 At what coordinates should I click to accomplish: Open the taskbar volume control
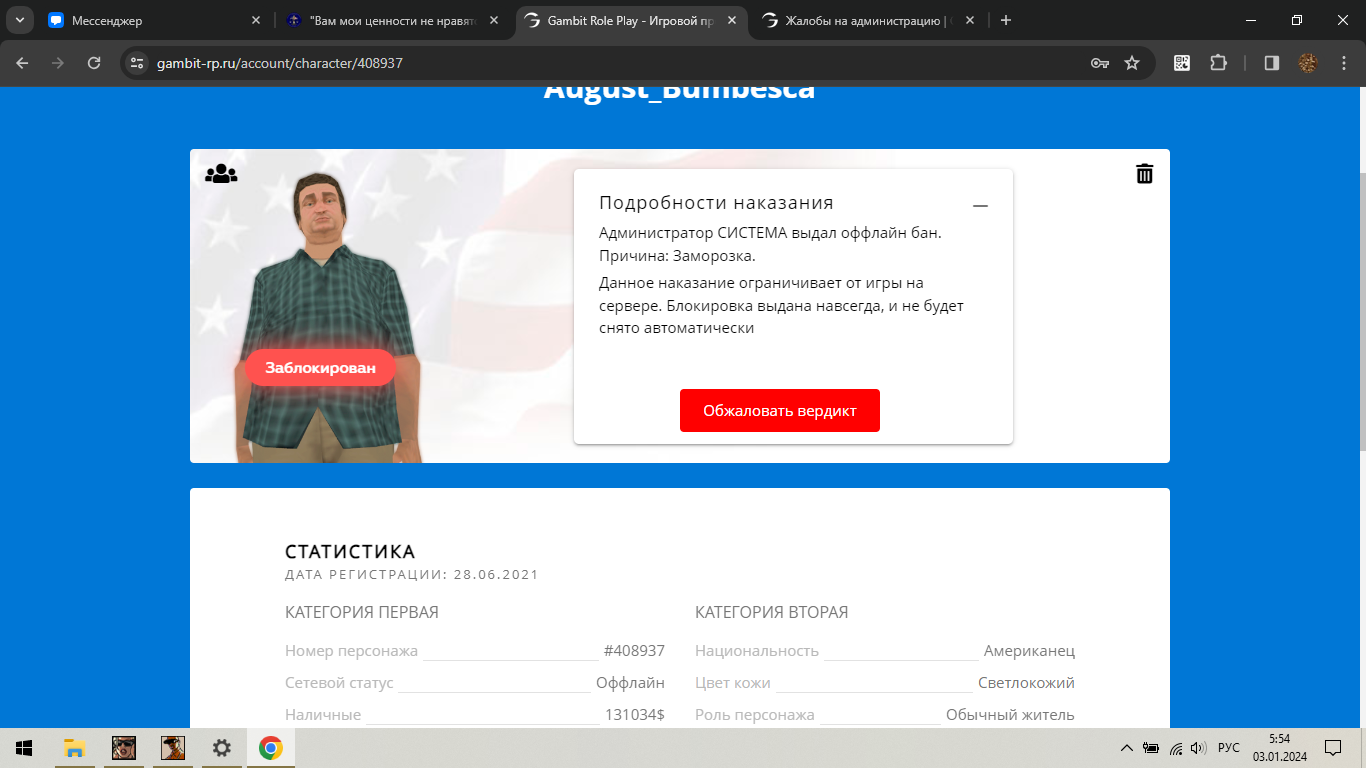tap(1198, 748)
